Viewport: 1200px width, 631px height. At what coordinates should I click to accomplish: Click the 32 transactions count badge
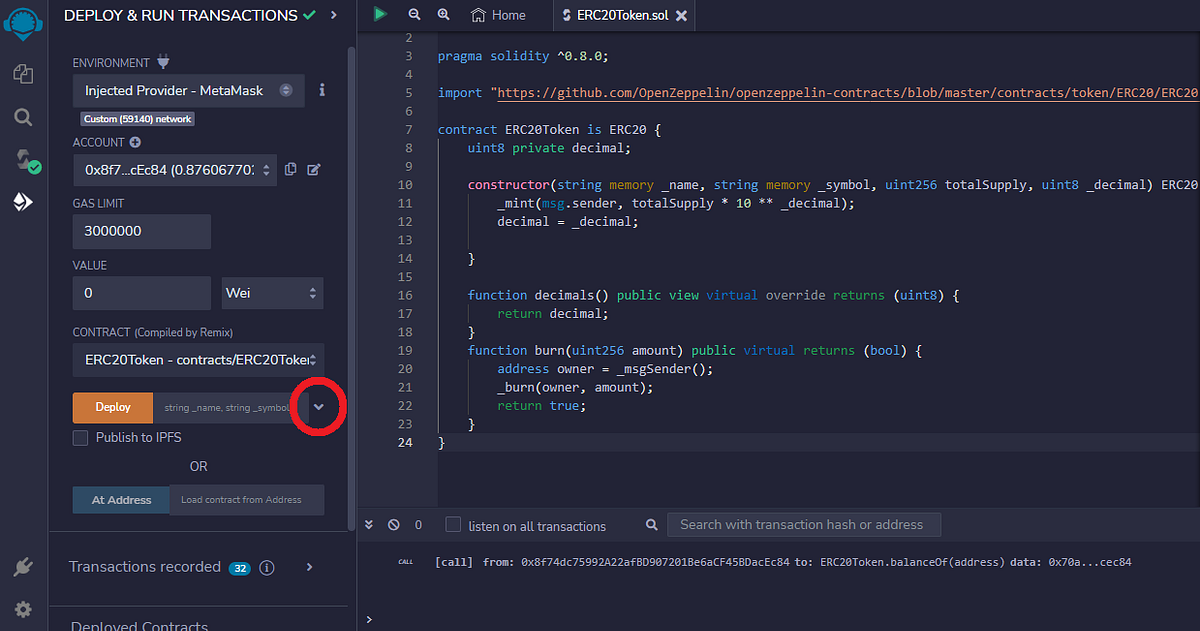pyautogui.click(x=240, y=568)
